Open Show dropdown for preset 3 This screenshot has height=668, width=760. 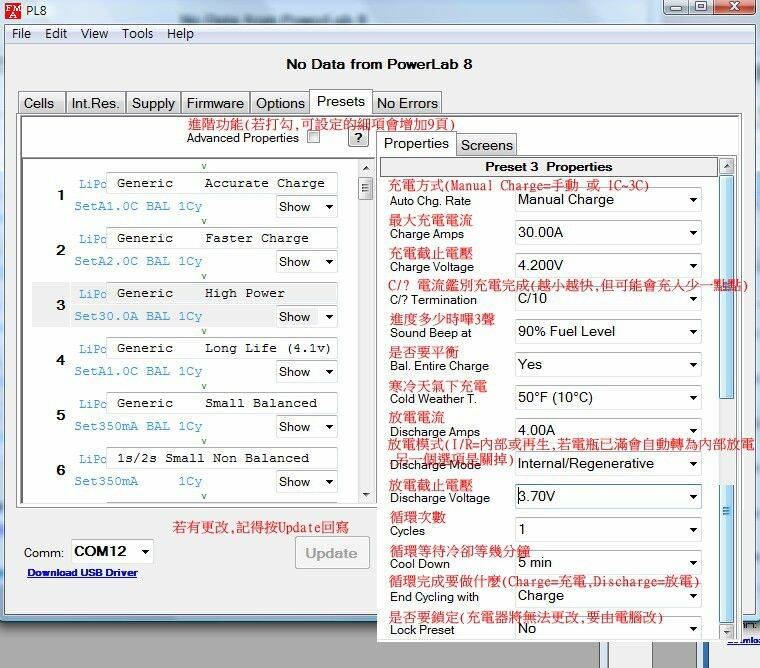point(306,317)
